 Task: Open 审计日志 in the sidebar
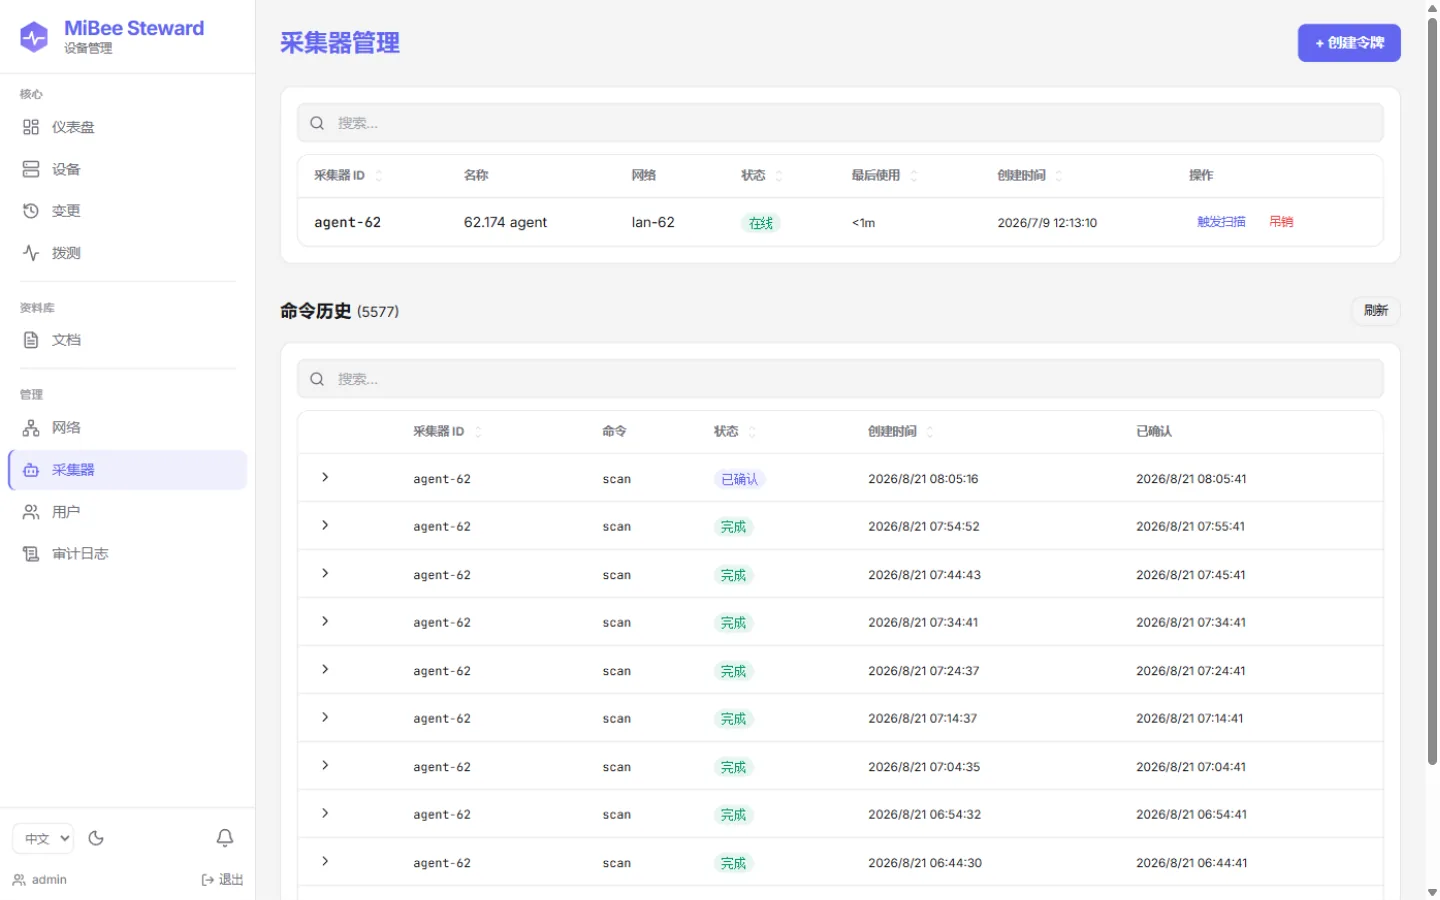pyautogui.click(x=127, y=554)
